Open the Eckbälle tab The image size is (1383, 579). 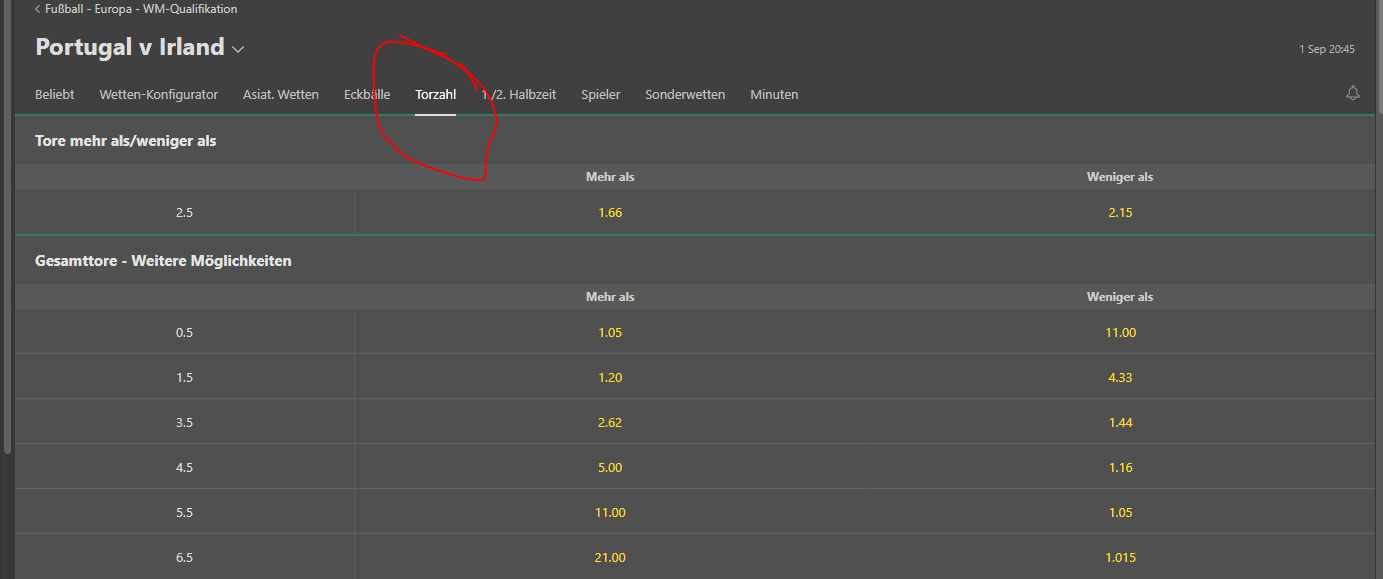367,95
